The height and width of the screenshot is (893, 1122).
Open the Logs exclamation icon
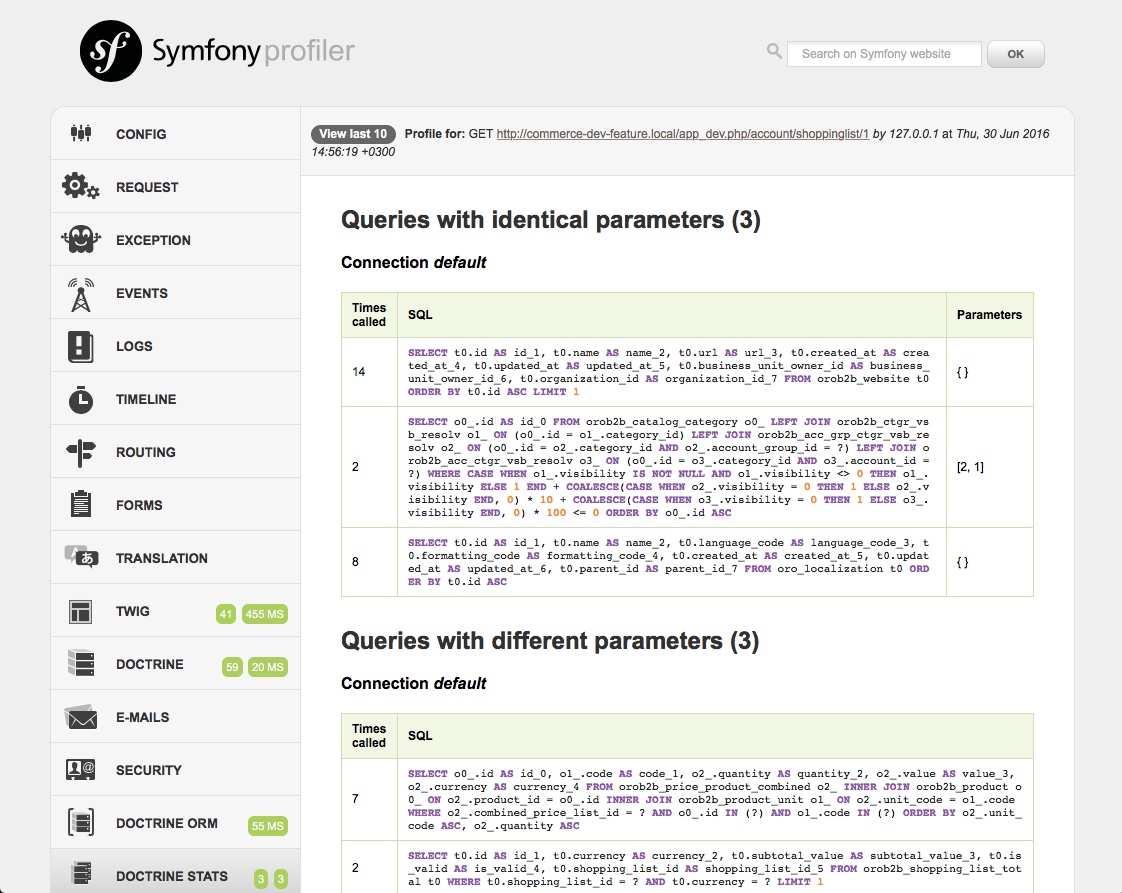point(81,346)
